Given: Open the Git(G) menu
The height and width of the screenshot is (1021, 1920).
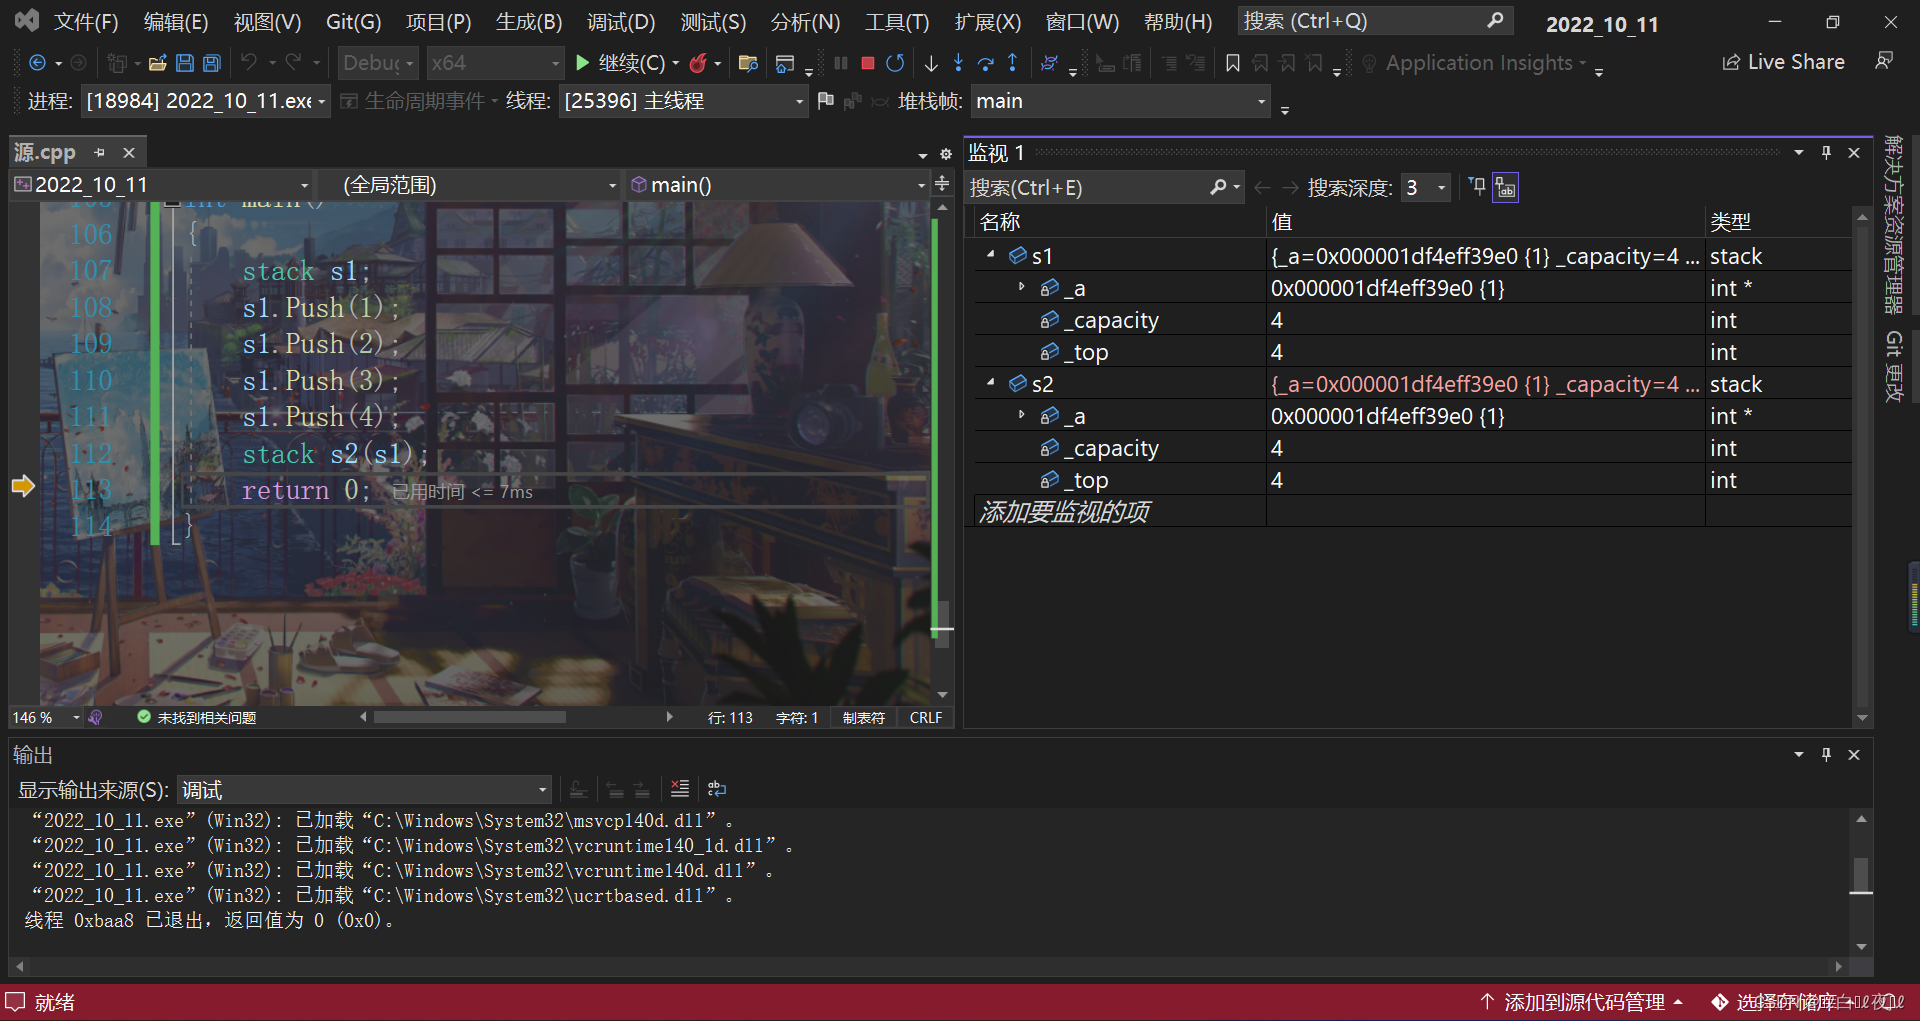Looking at the screenshot, I should pyautogui.click(x=353, y=22).
